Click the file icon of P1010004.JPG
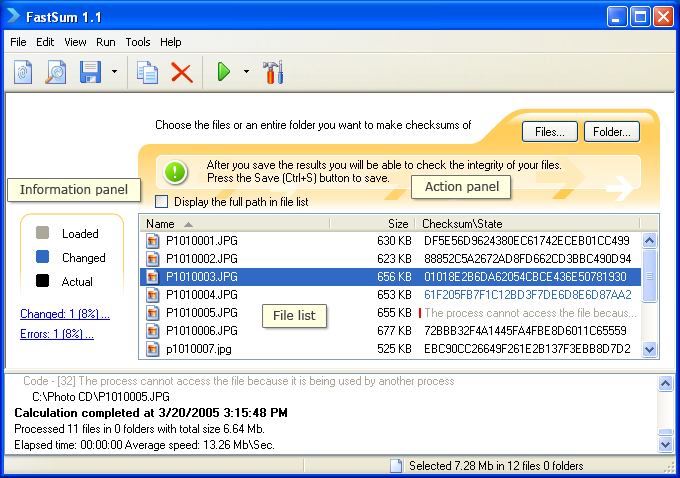 (152, 295)
